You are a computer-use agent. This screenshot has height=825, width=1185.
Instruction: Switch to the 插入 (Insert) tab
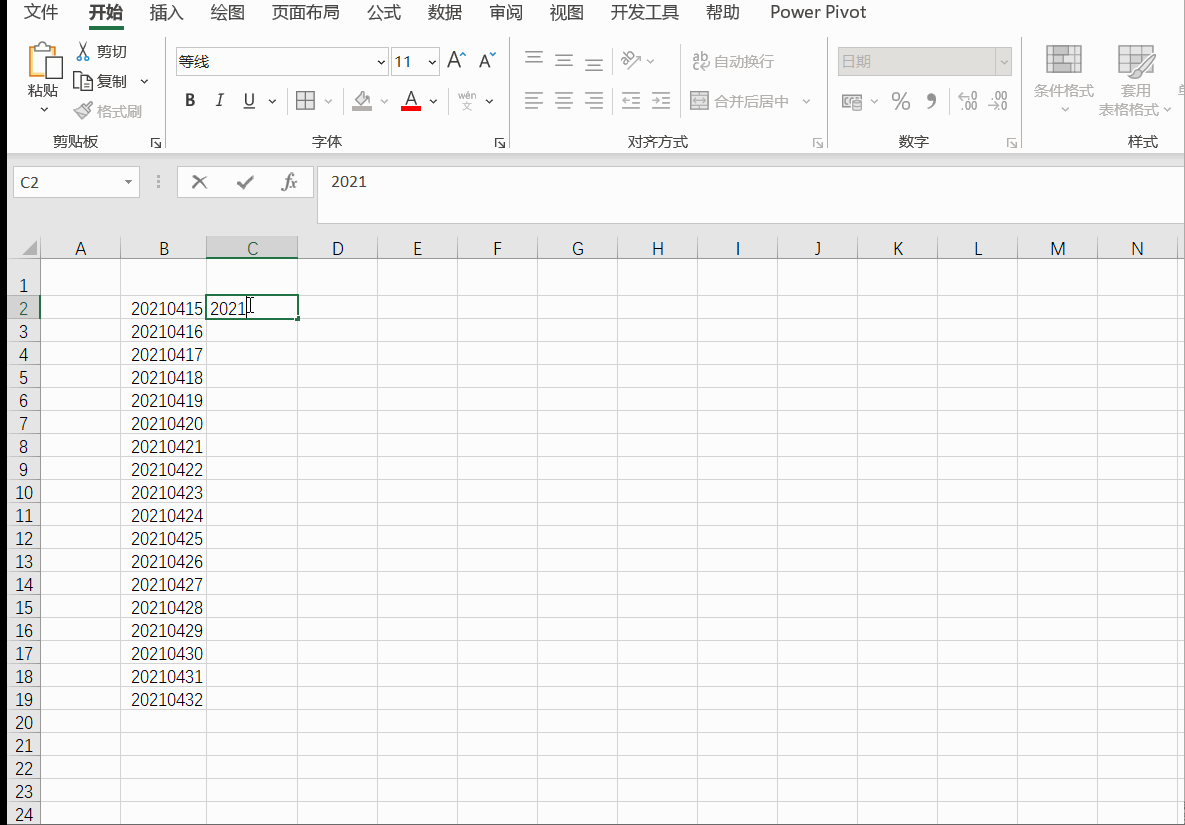coord(166,13)
